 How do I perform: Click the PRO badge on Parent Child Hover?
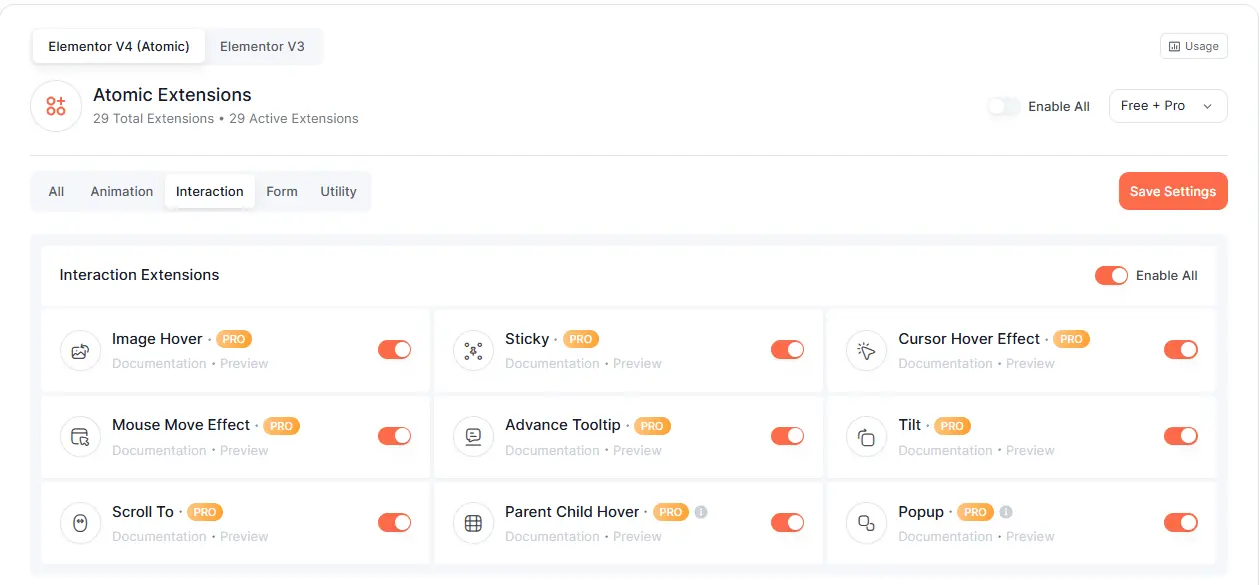pyautogui.click(x=671, y=512)
